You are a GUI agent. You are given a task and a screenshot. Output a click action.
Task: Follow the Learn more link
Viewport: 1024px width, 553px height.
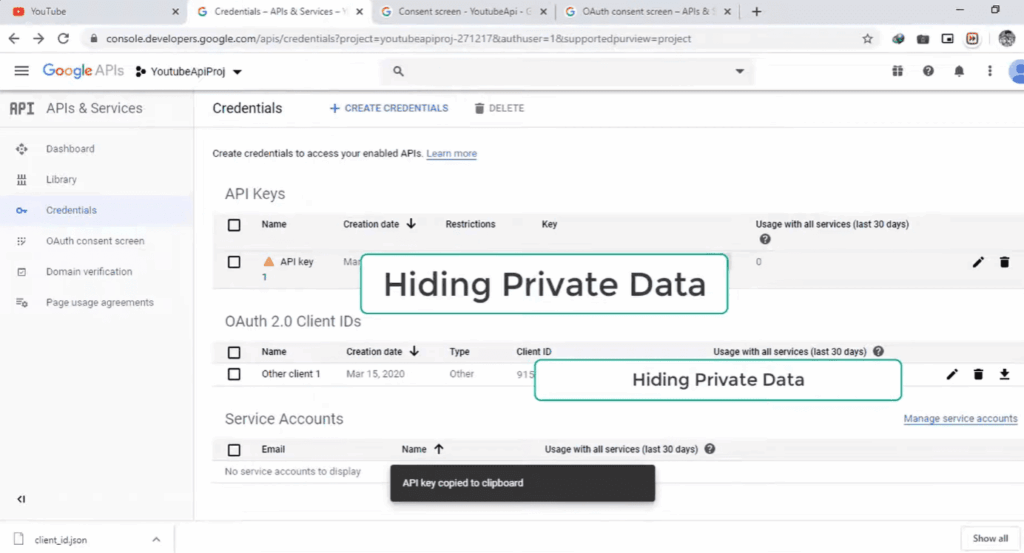(x=451, y=153)
